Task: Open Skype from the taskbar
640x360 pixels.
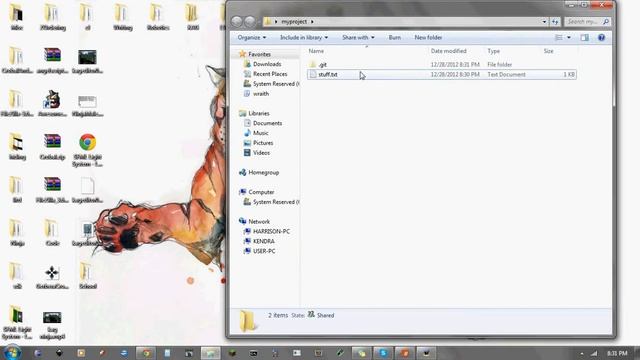Action: pyautogui.click(x=383, y=353)
